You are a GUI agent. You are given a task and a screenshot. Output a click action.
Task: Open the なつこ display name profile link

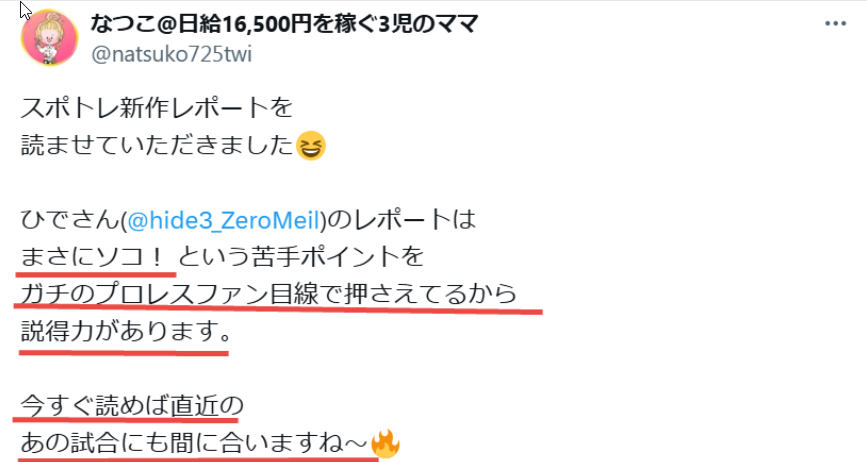point(284,24)
